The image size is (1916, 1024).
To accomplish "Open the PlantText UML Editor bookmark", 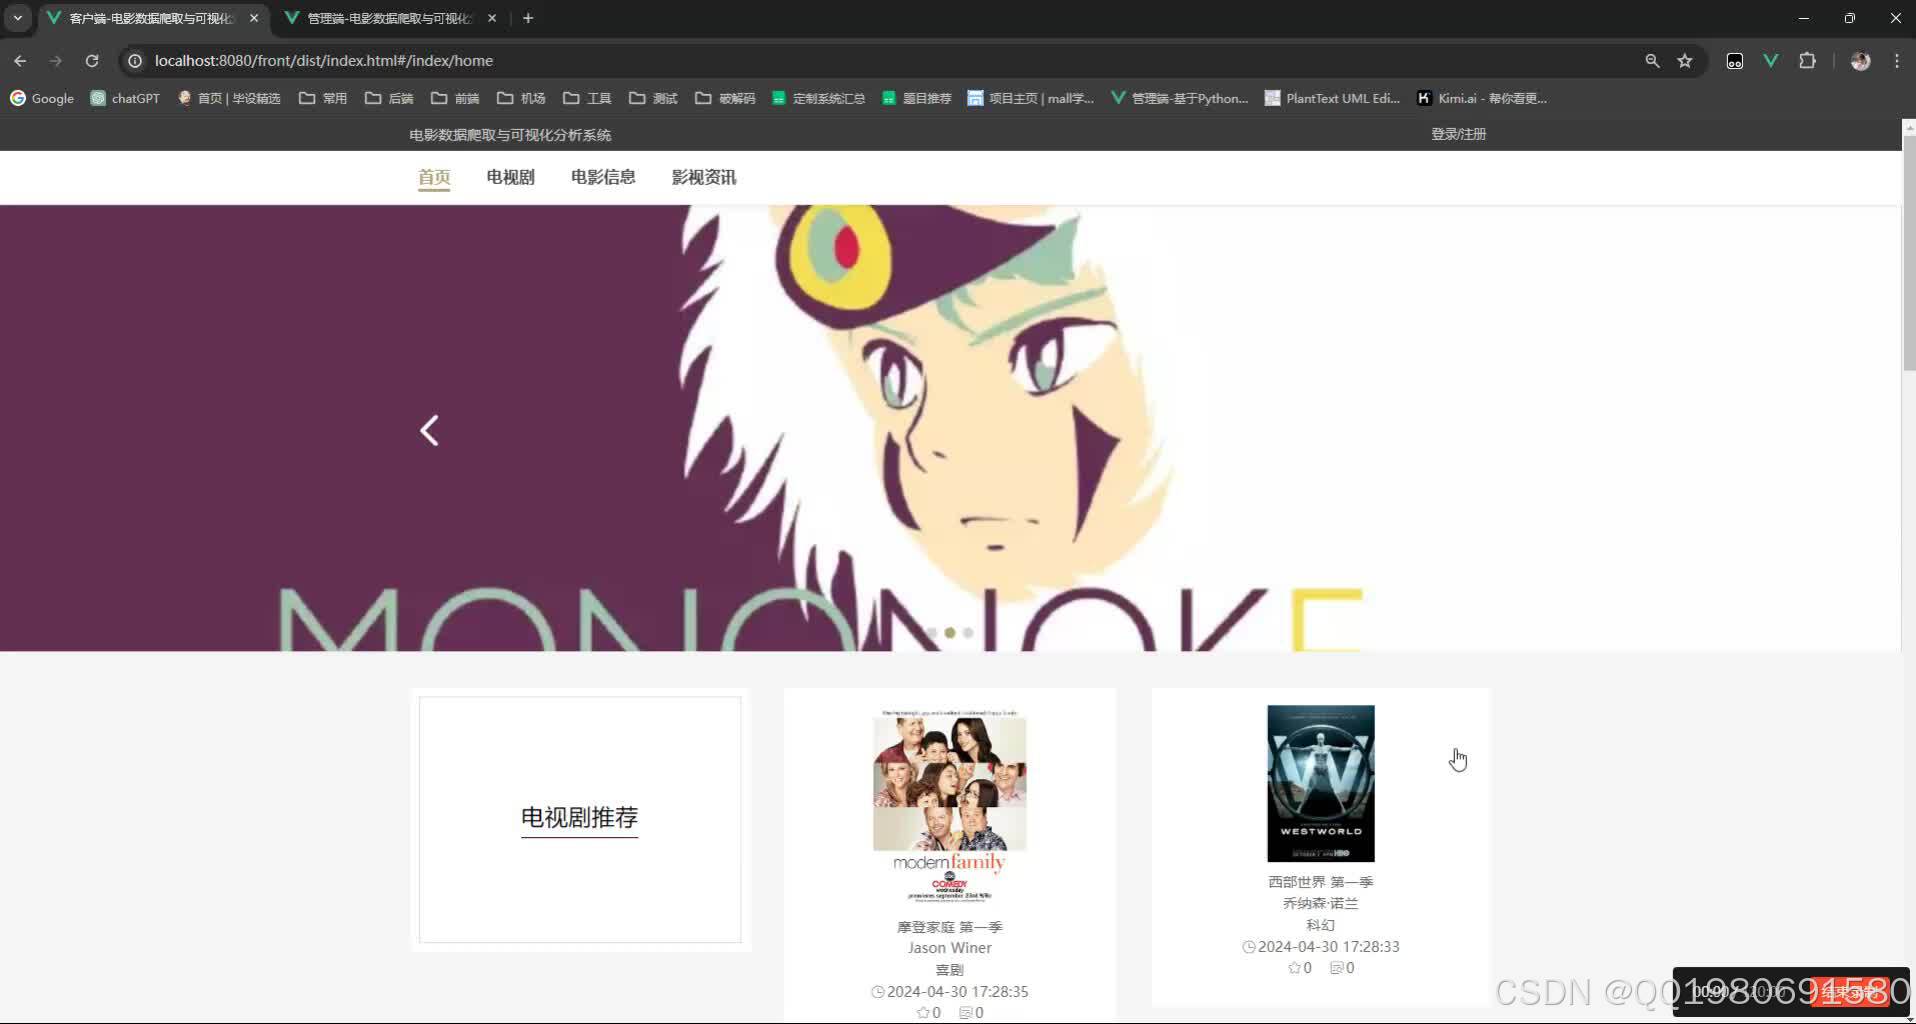I will tap(1332, 98).
